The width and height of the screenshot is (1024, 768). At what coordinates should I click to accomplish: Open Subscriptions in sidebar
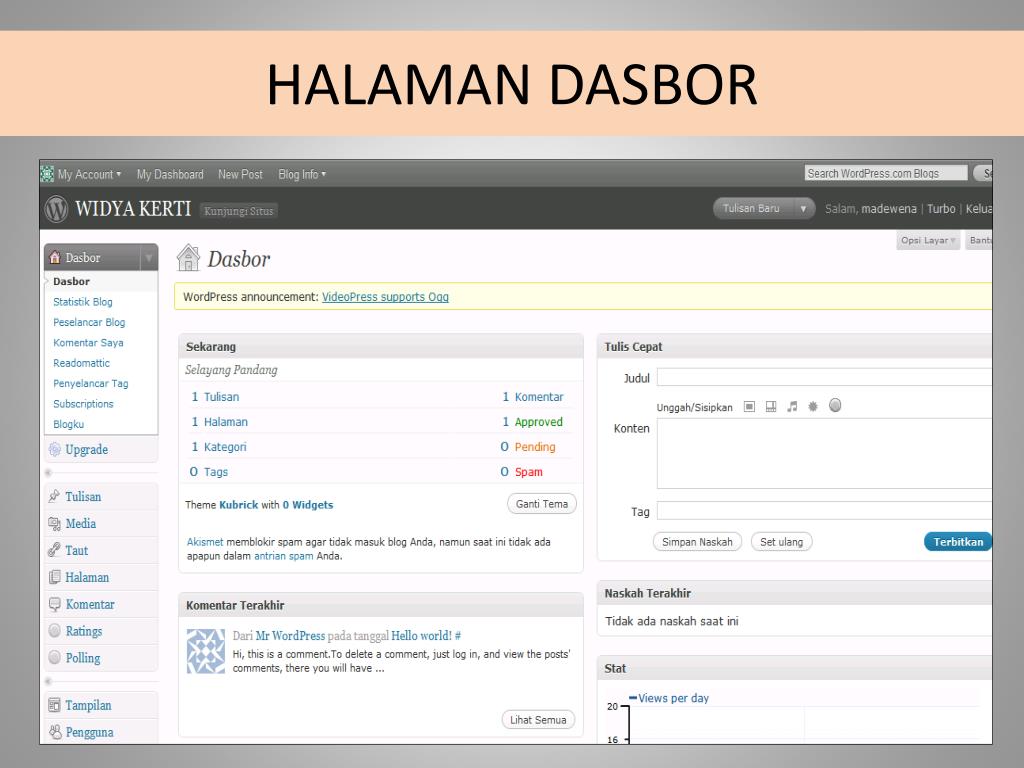[84, 404]
